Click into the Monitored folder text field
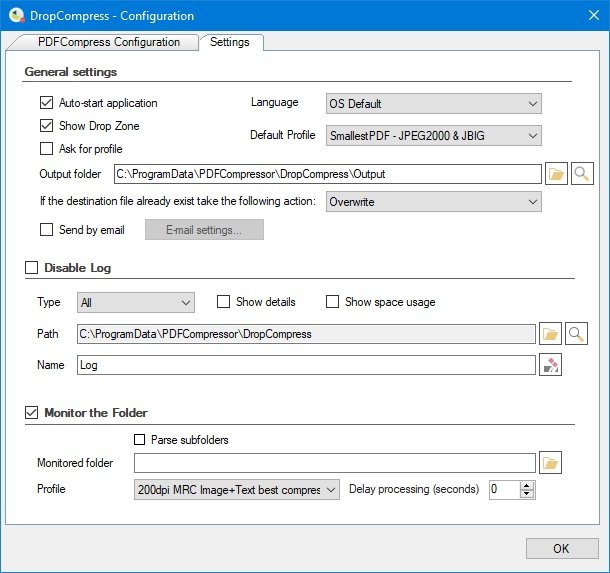The width and height of the screenshot is (610, 573). pyautogui.click(x=335, y=462)
